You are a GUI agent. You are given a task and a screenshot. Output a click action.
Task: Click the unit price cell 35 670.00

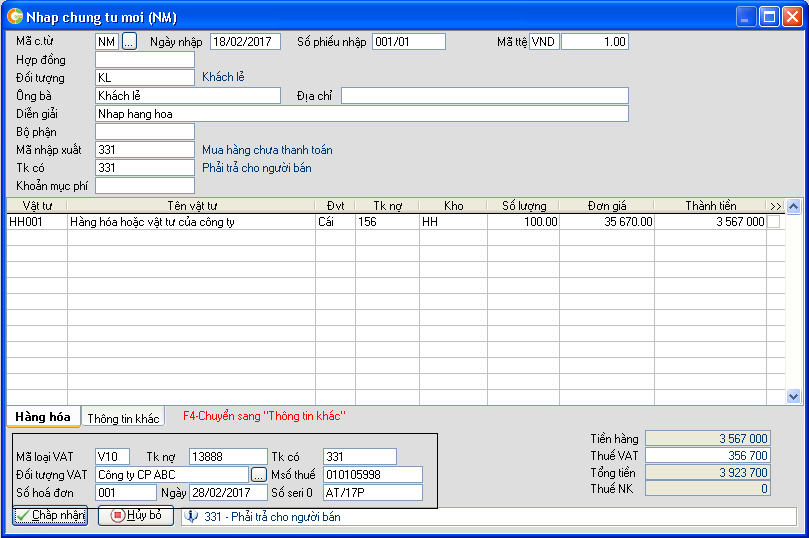click(x=607, y=222)
